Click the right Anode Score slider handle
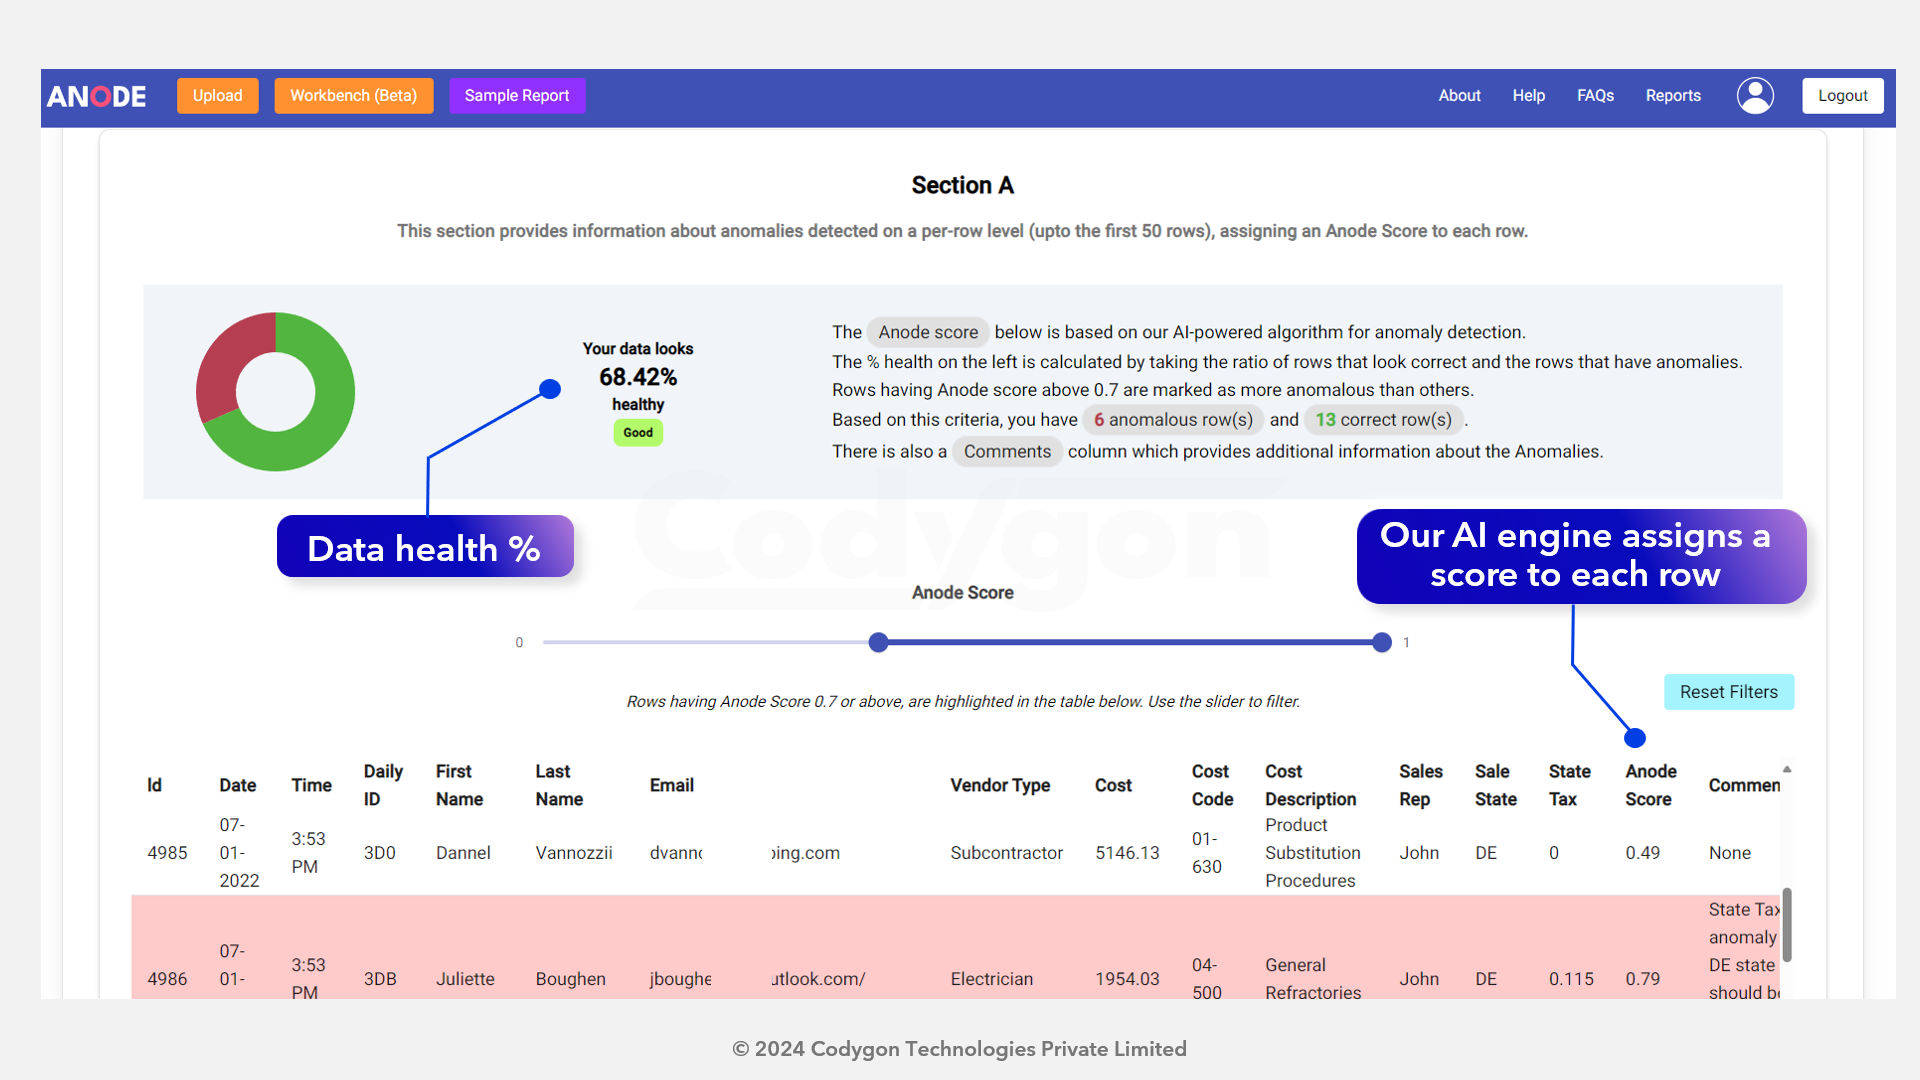This screenshot has width=1920, height=1080. pos(1382,643)
